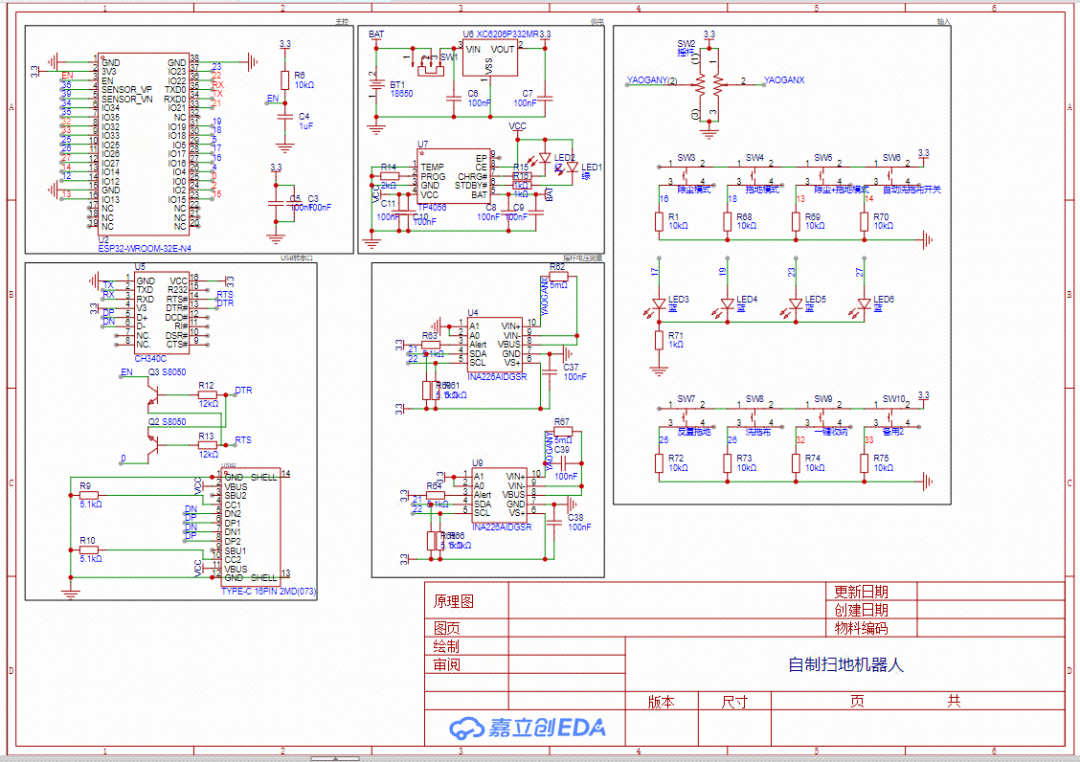Image resolution: width=1080 pixels, height=762 pixels.
Task: Select the C4 1uF capacitor
Action: pos(285,119)
